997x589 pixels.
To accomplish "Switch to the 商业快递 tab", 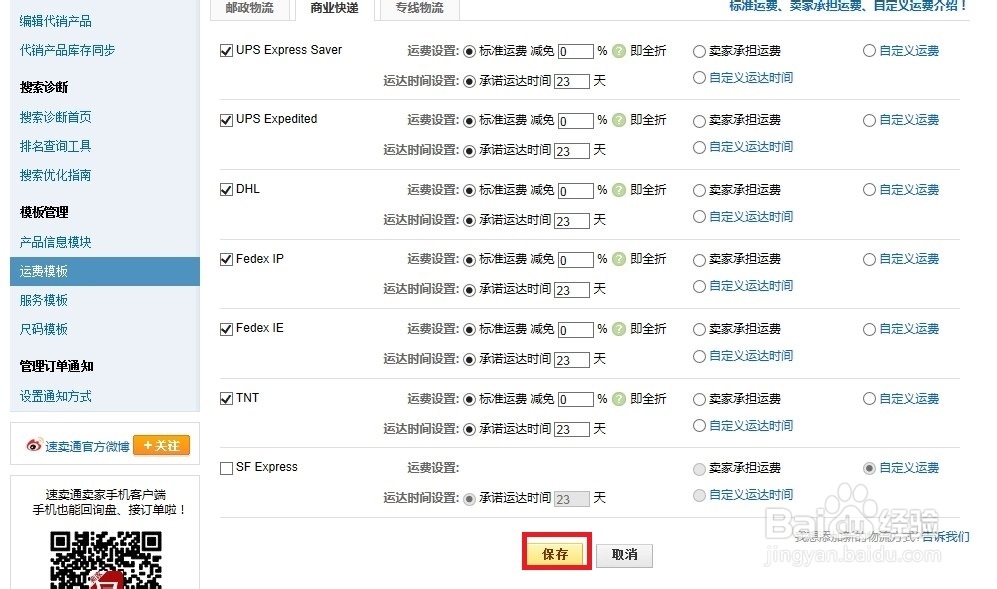I will point(334,8).
